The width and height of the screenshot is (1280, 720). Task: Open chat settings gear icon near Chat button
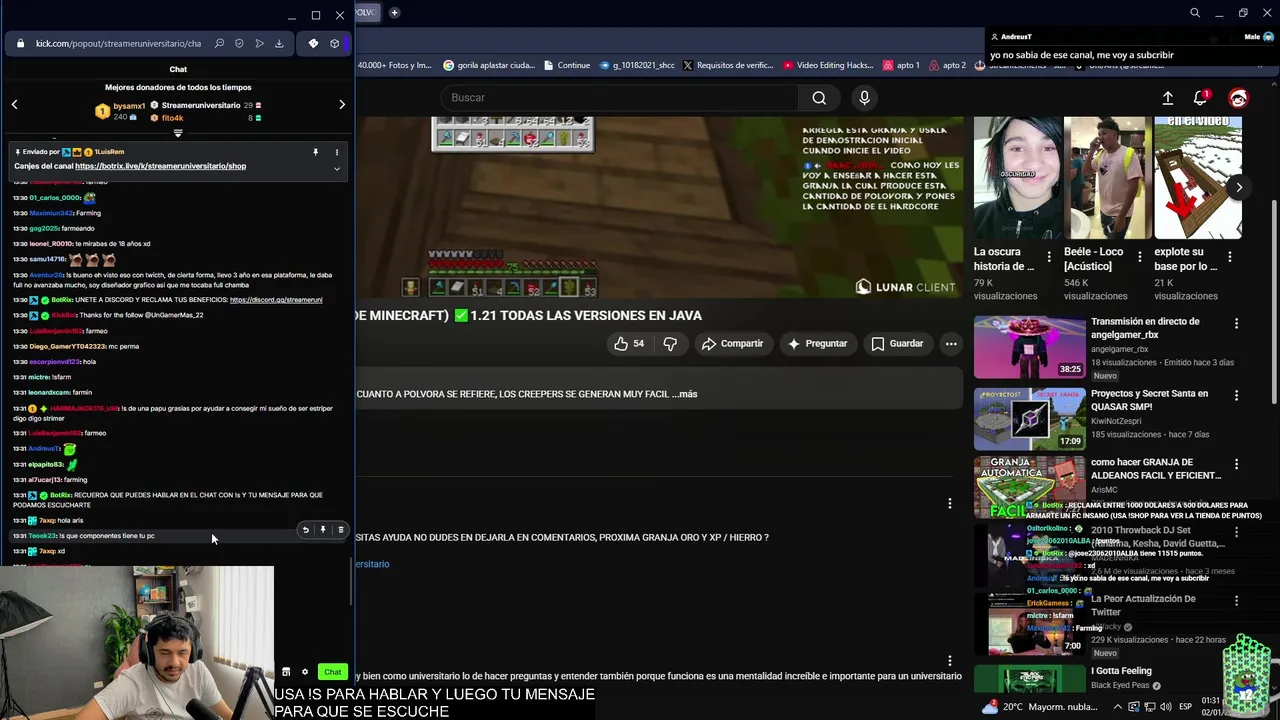[305, 672]
